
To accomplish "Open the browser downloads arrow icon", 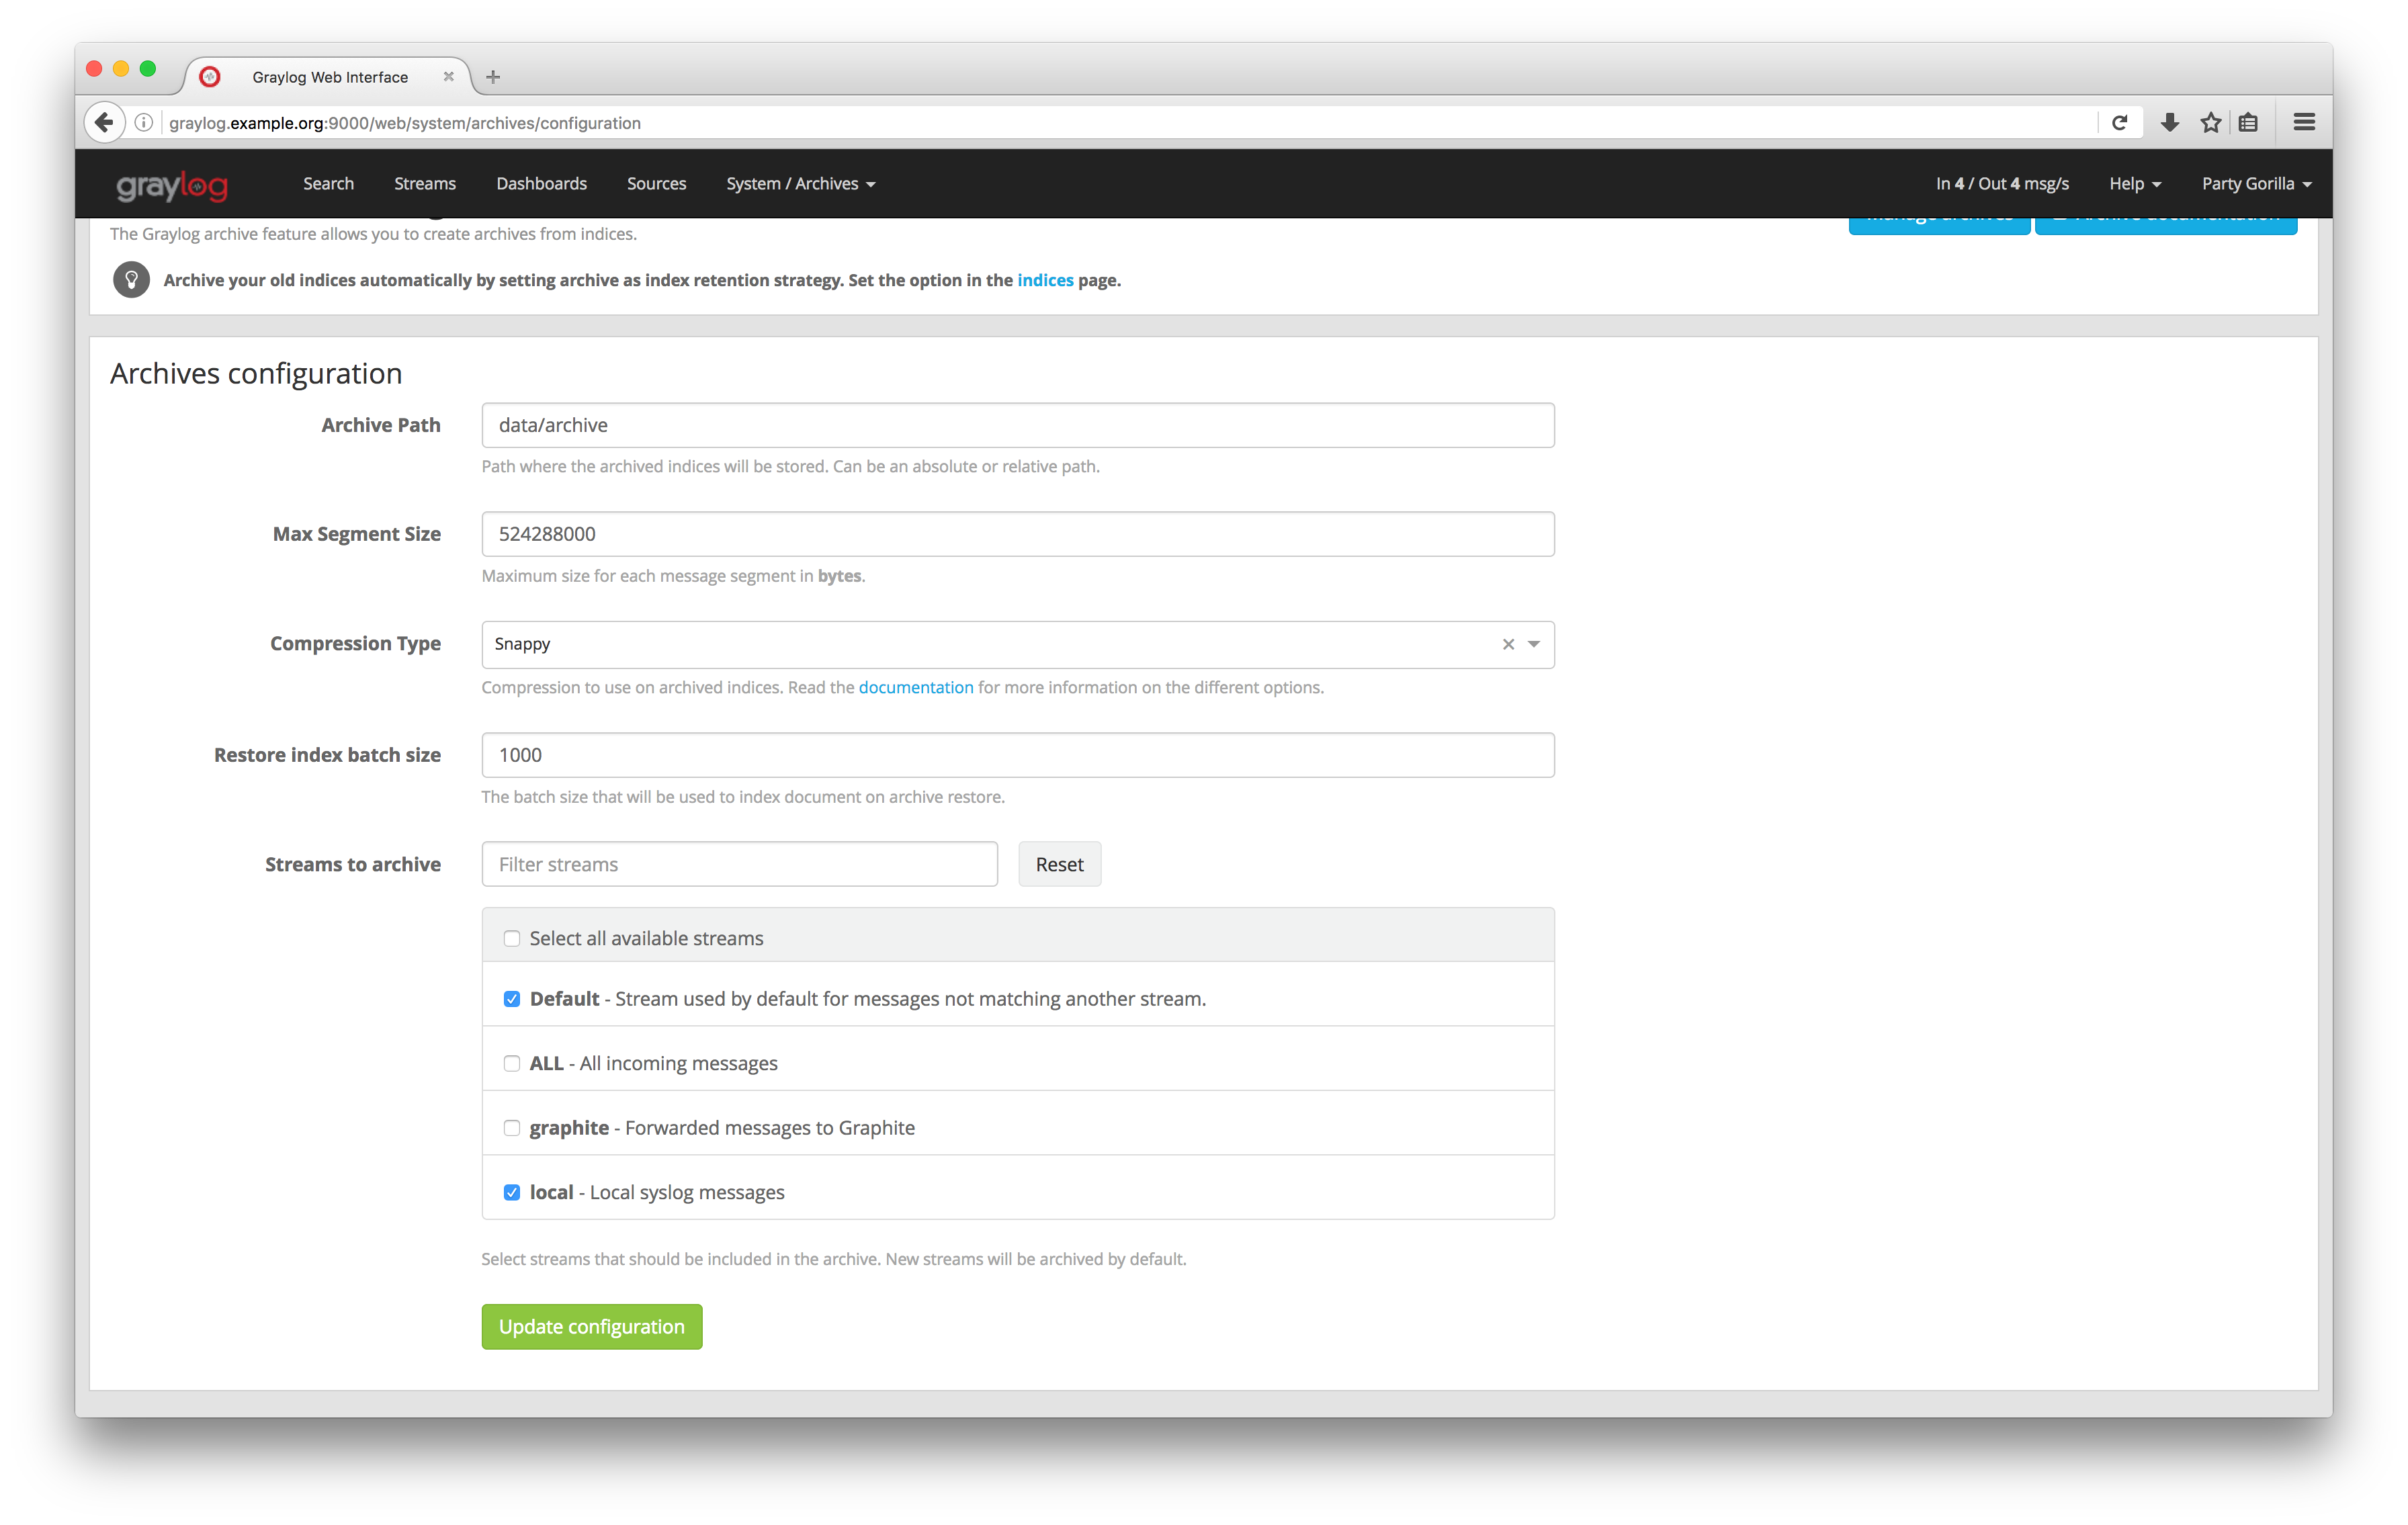I will pos(2169,123).
